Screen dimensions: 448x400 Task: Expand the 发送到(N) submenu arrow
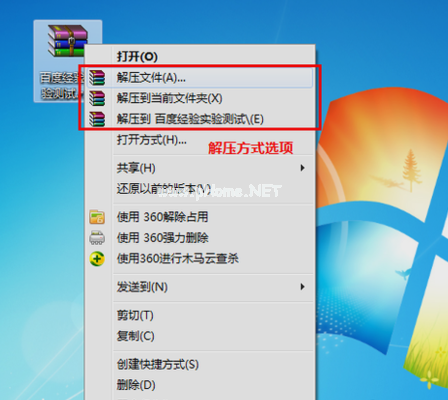(x=302, y=287)
